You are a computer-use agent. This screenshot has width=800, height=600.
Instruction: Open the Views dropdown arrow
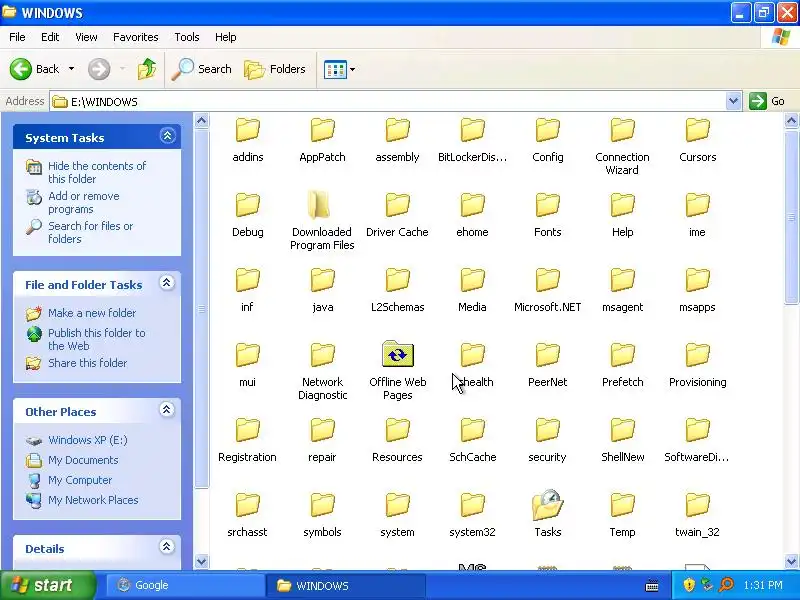353,69
